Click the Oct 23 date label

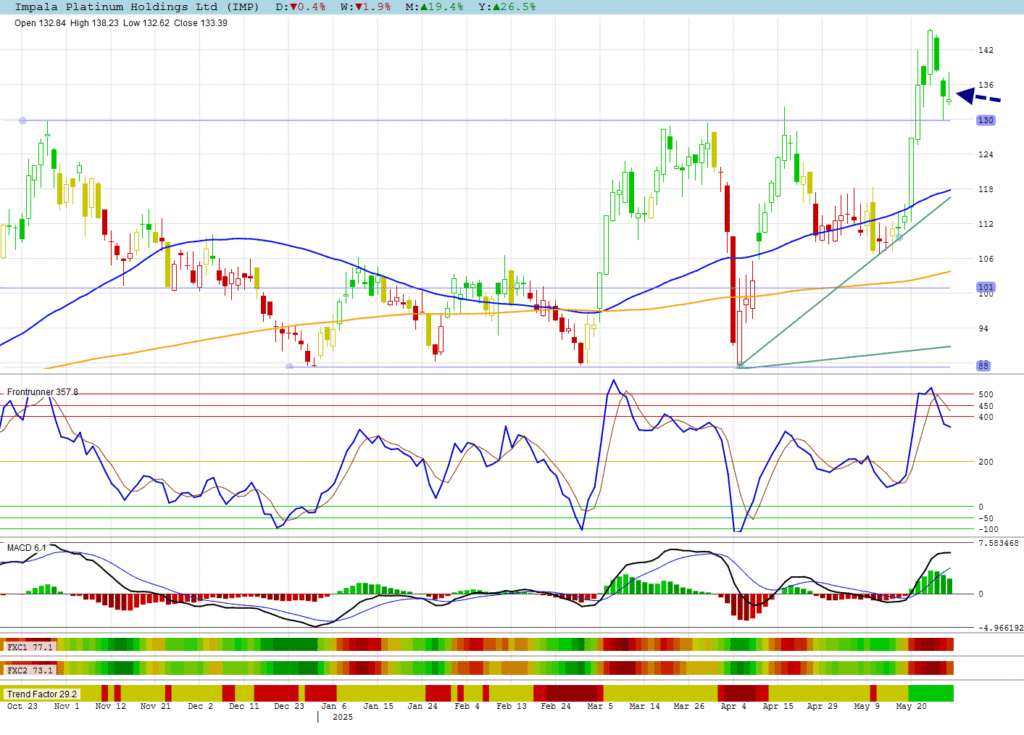coord(22,706)
